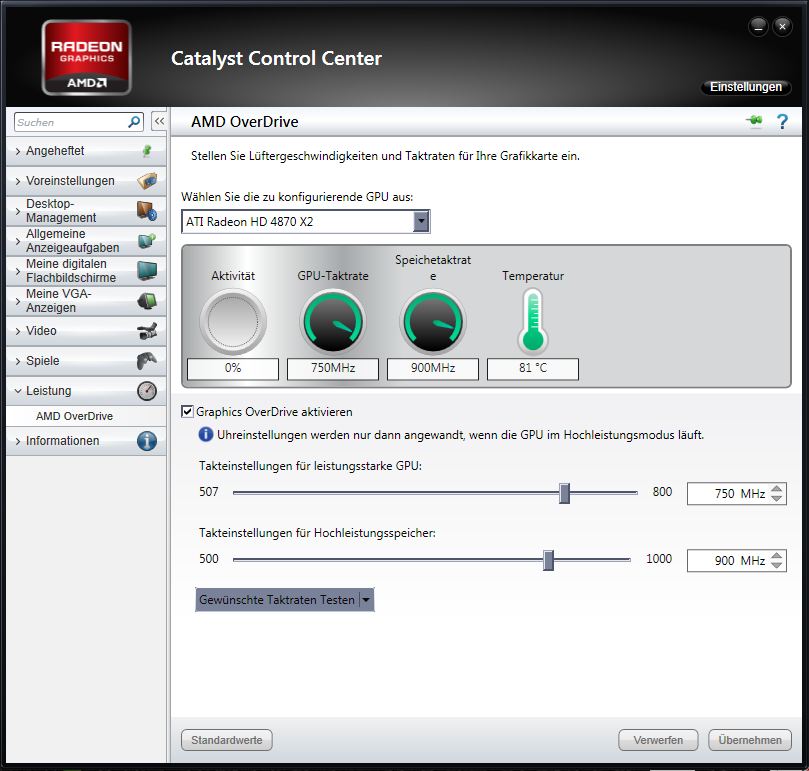Viewport: 809px width, 771px height.
Task: Click the 750MHz GPU-Taktrate readout
Action: (333, 368)
